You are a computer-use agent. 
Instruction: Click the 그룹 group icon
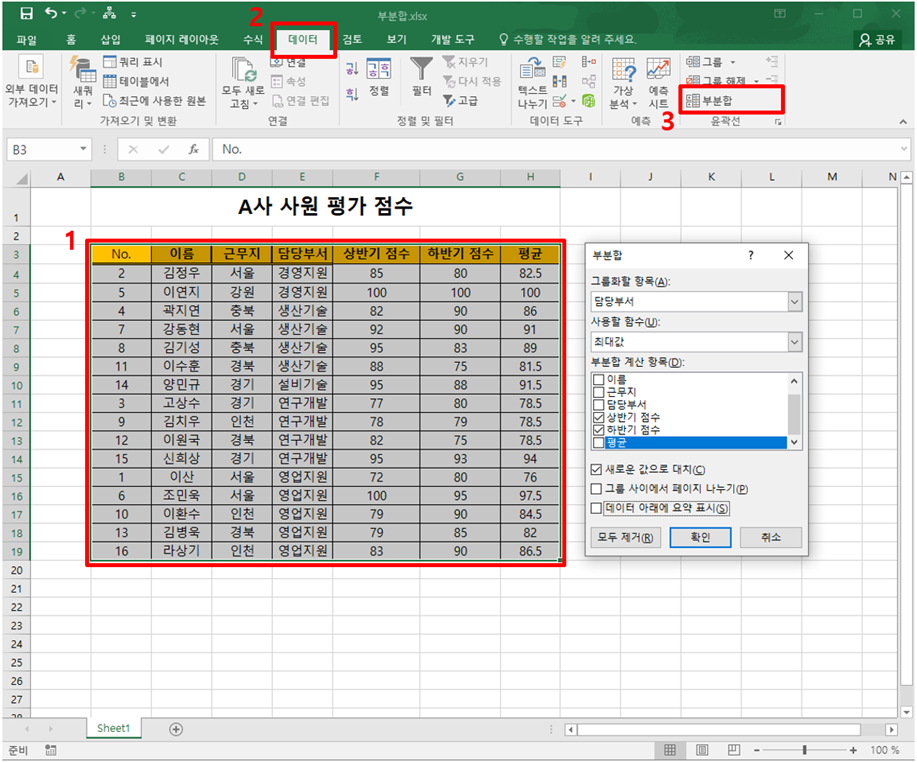(x=693, y=61)
